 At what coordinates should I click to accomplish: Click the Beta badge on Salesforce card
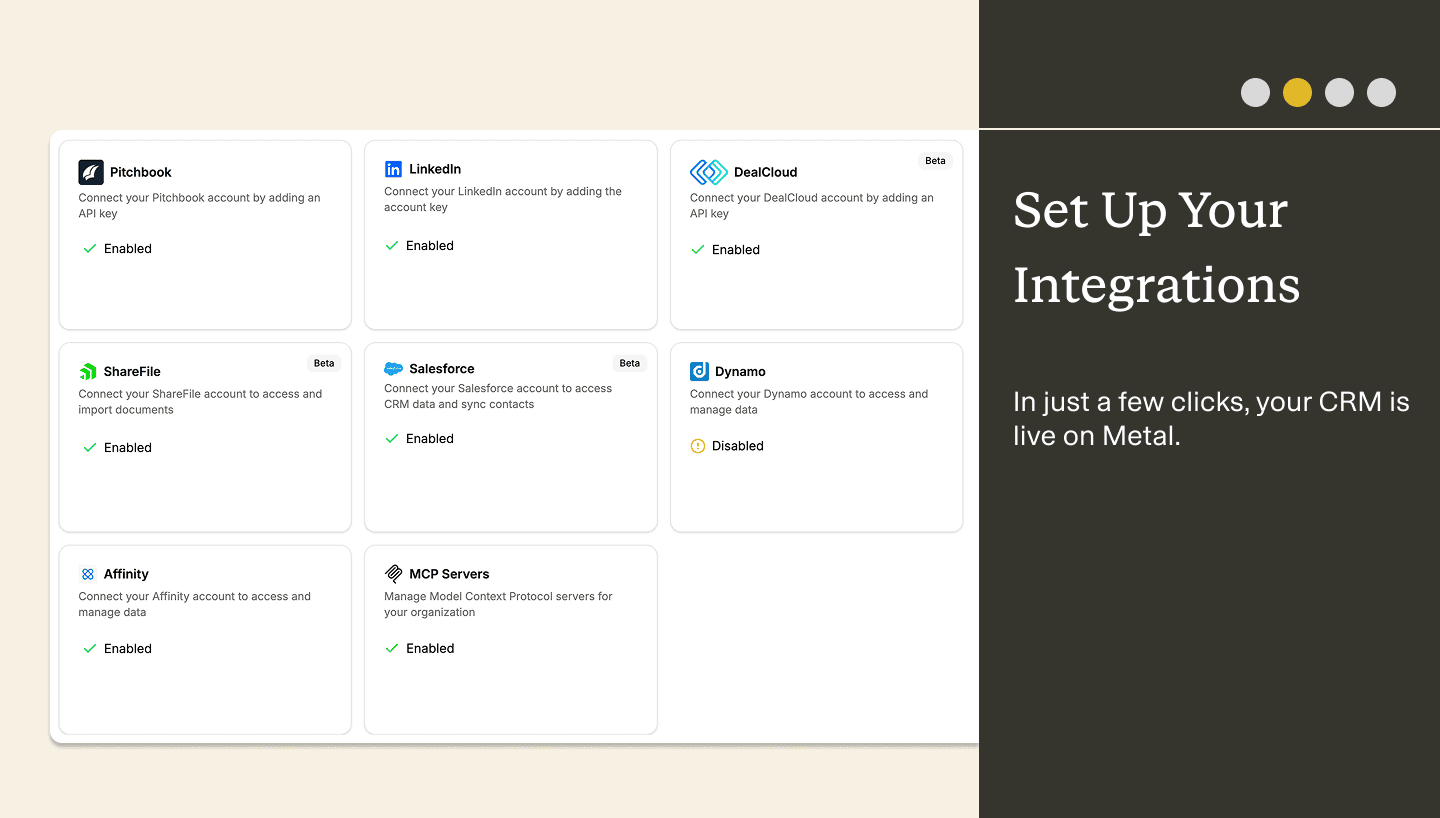coord(629,364)
